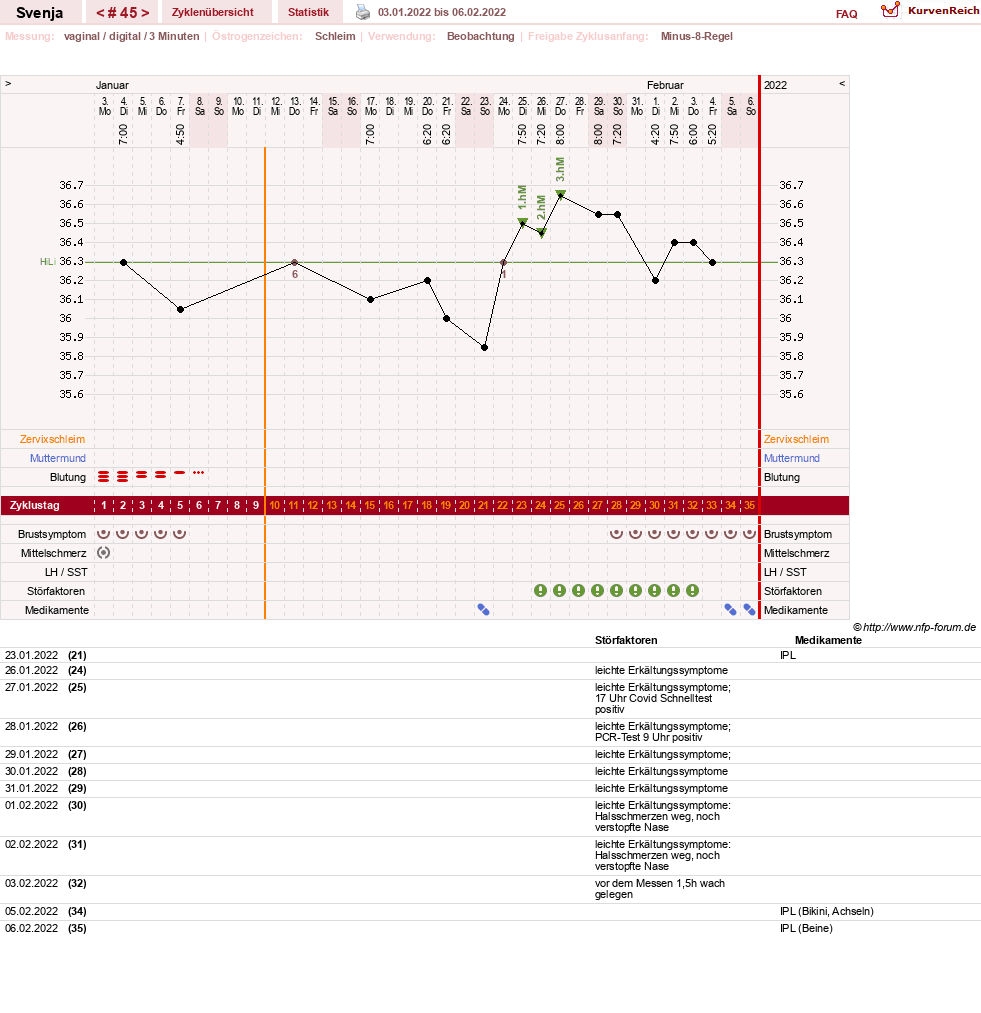Click the Beobachtung setting value
This screenshot has width=981, height=1013.
point(481,36)
